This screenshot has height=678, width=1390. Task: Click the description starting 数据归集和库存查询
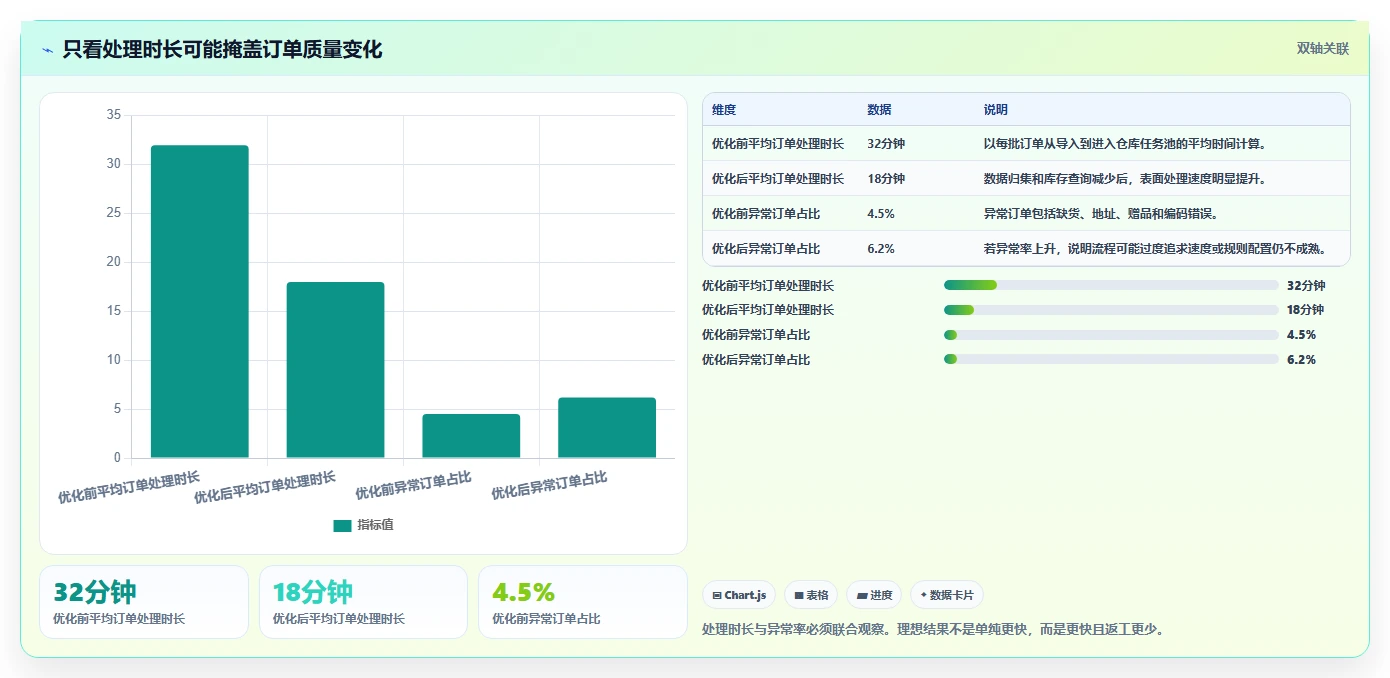1125,179
